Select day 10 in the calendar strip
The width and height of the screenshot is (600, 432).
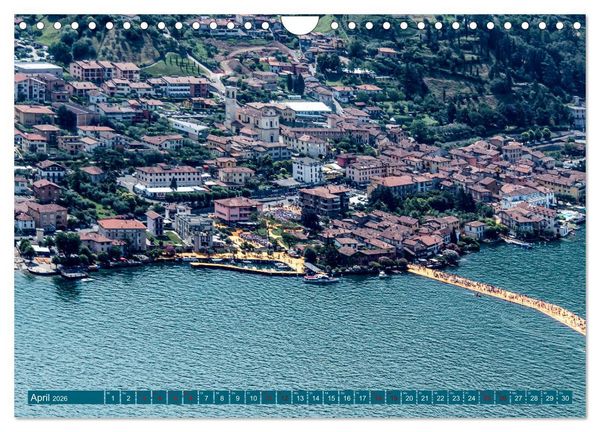pos(253,398)
